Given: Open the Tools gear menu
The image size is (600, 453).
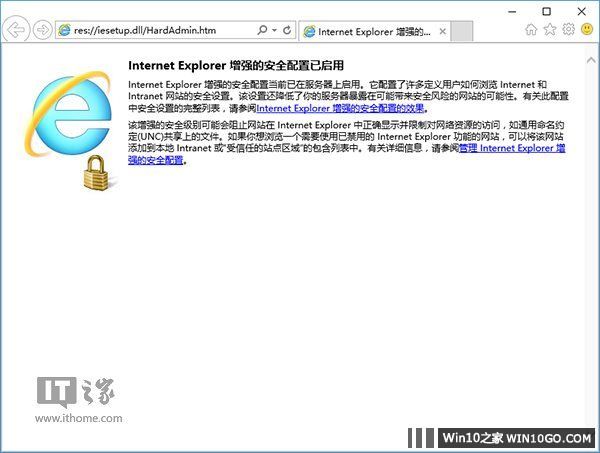Looking at the screenshot, I should pos(569,29).
